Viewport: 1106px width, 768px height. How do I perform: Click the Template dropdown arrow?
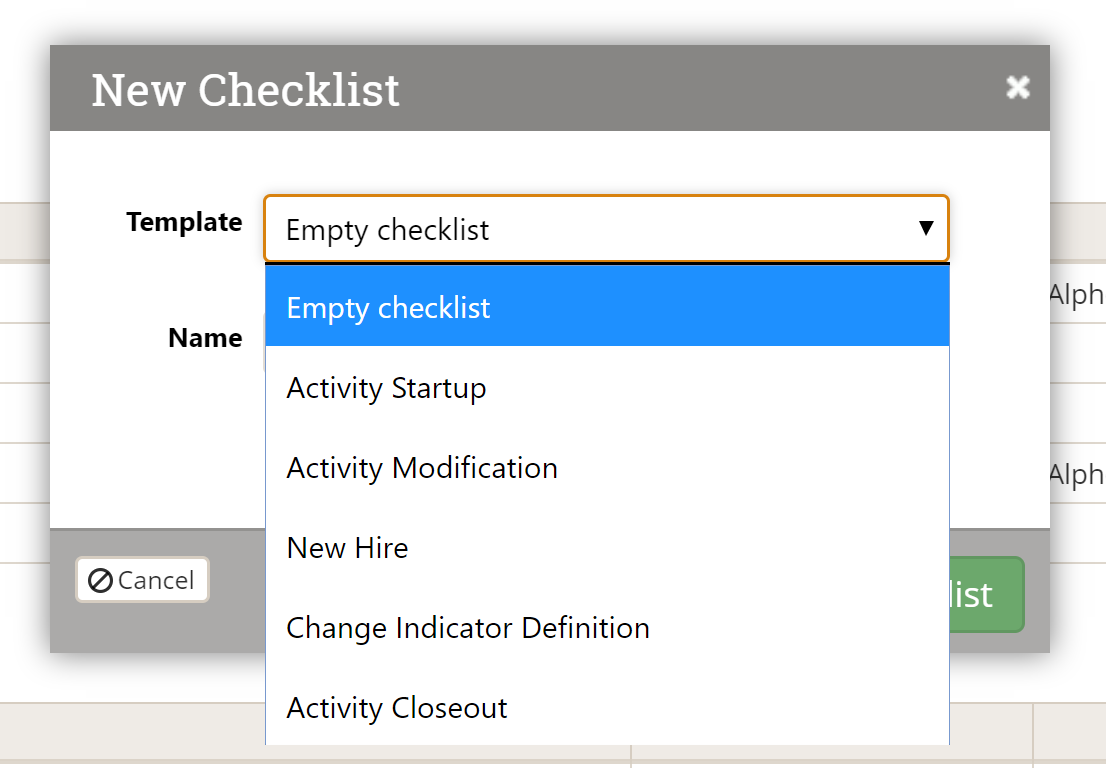click(926, 229)
